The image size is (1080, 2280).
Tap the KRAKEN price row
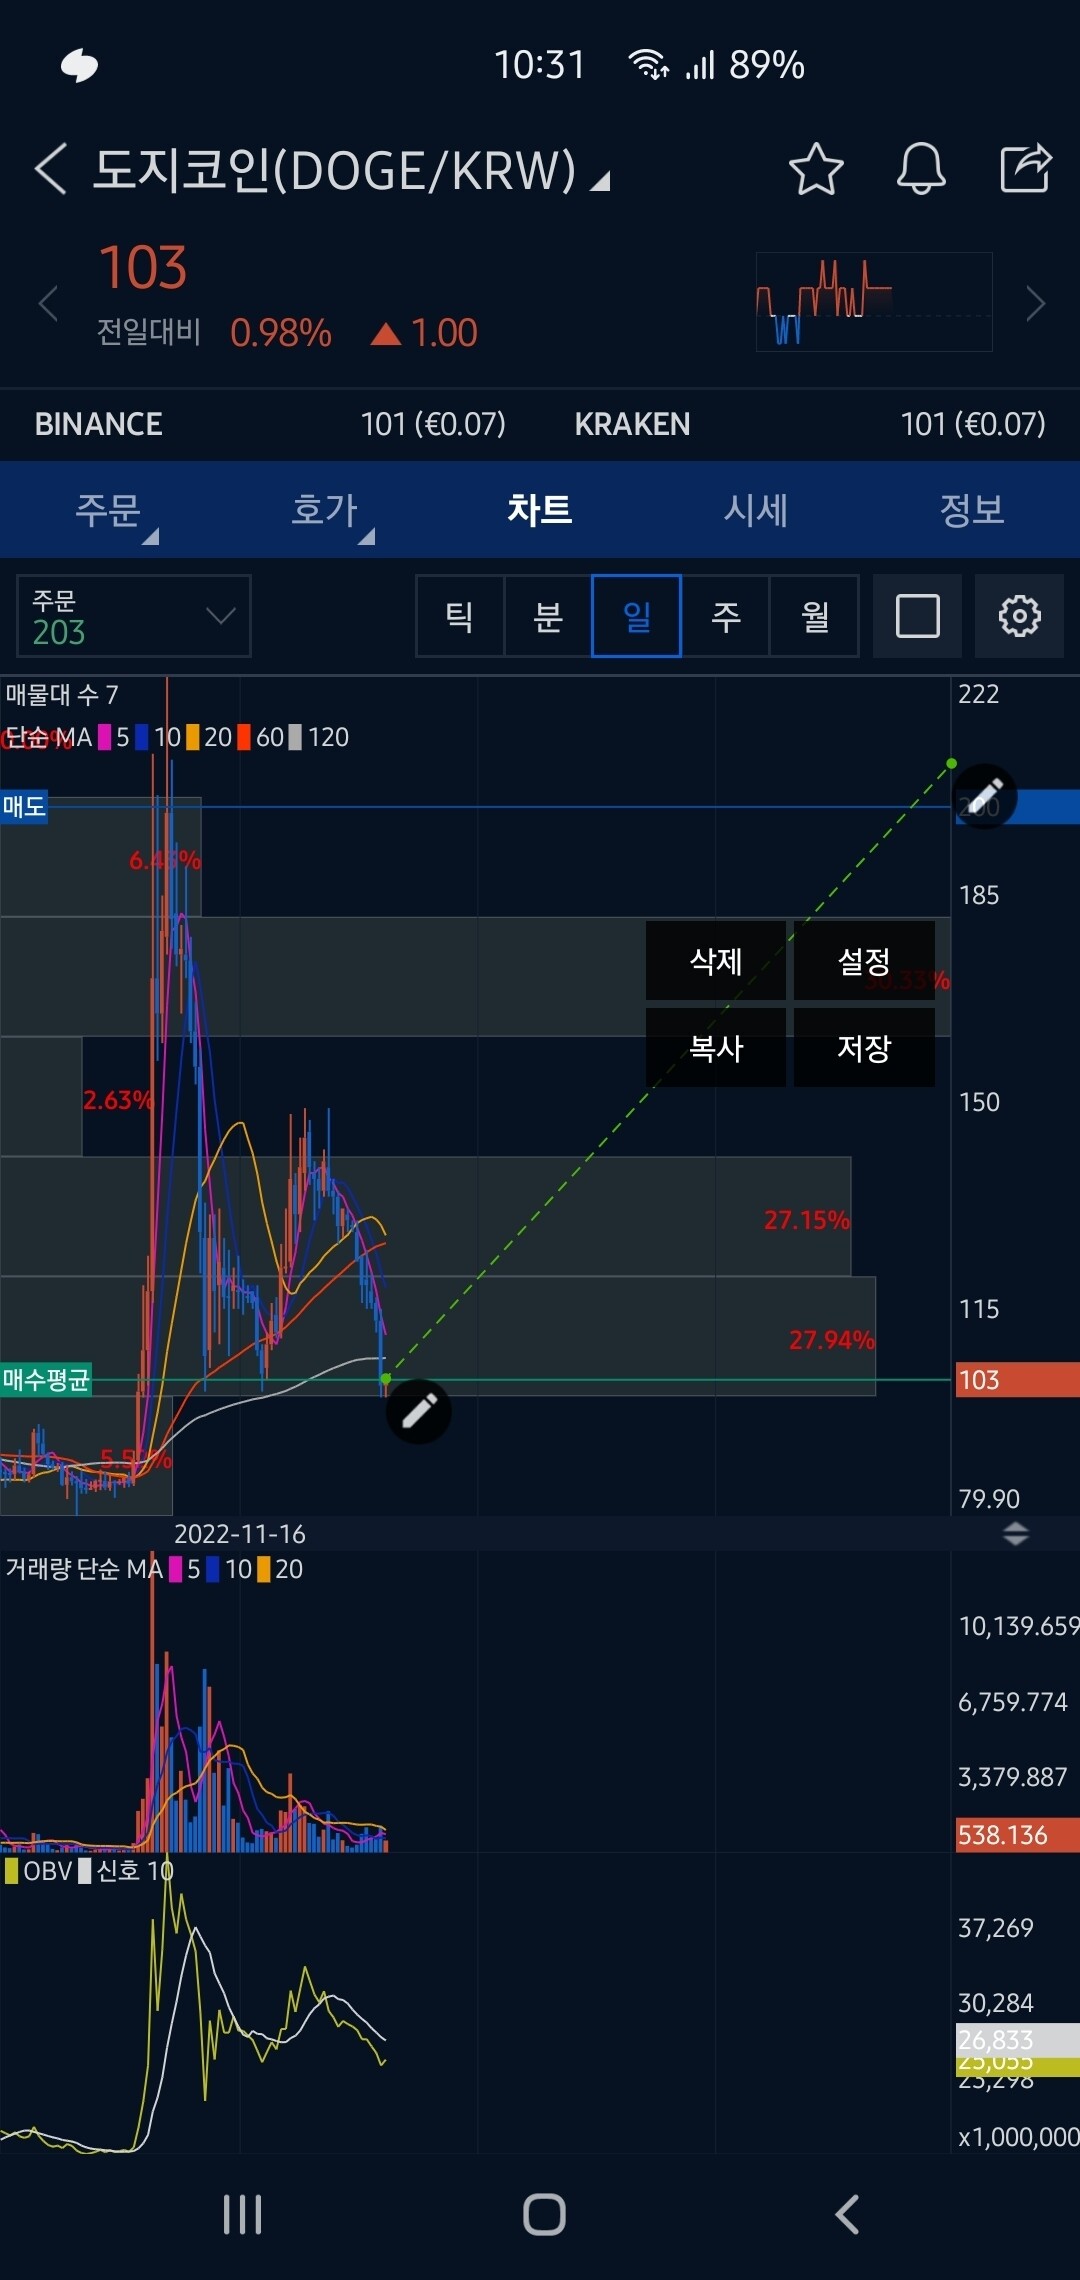(x=810, y=424)
